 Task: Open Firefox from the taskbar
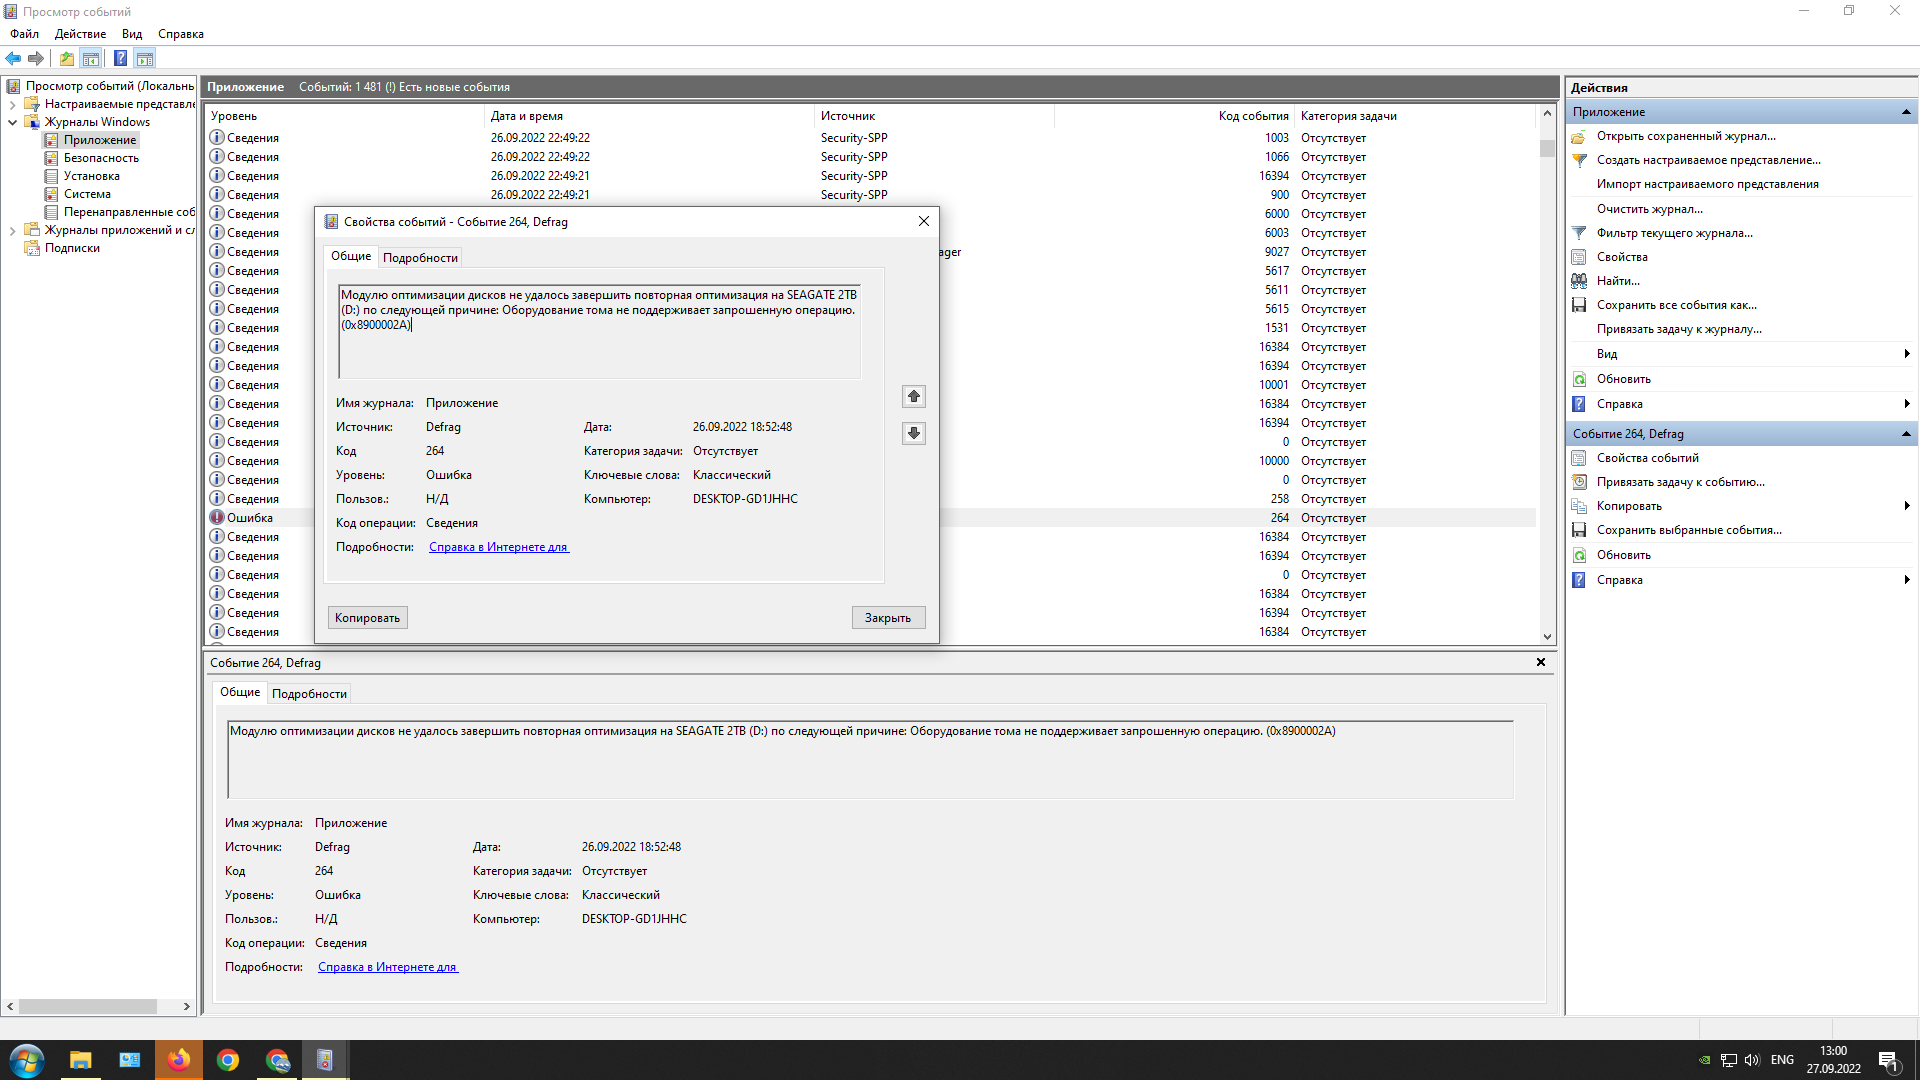(179, 1060)
